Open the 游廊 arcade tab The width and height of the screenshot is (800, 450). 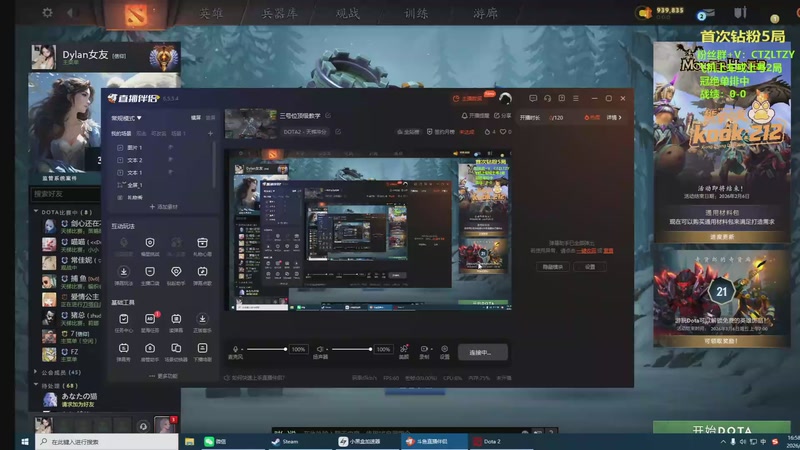485,13
